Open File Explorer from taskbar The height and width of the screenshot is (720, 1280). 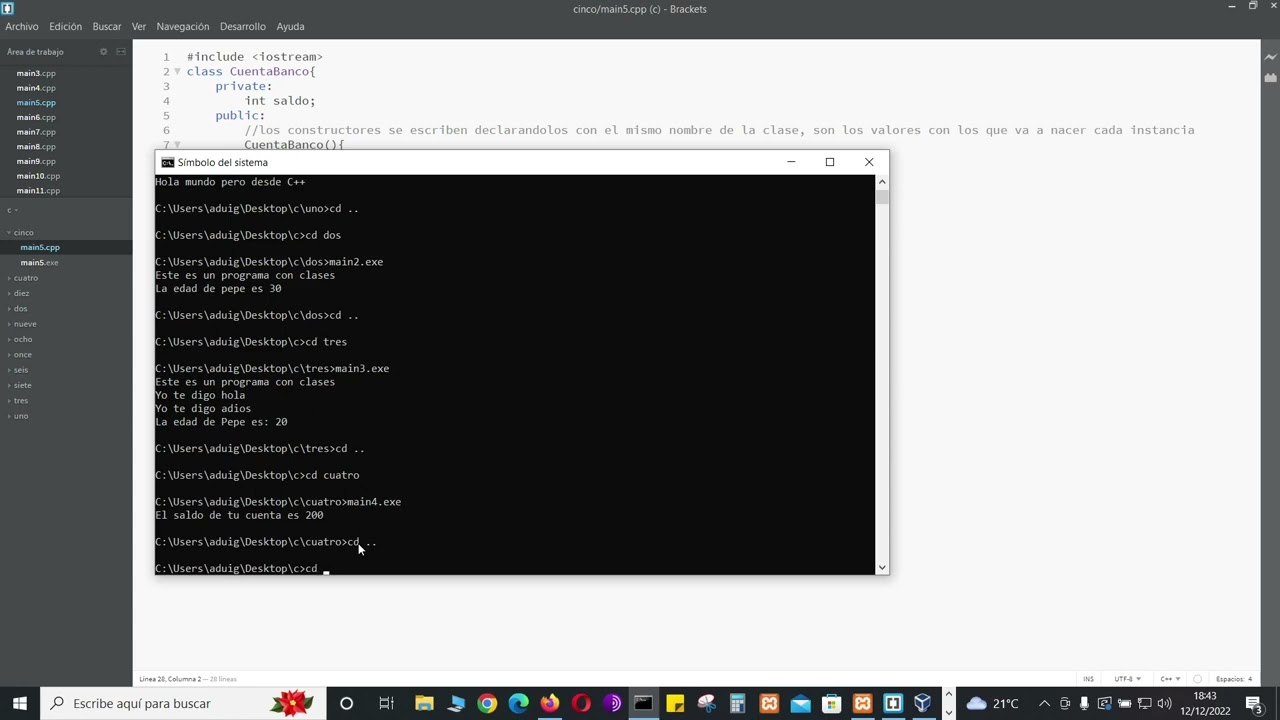click(x=424, y=703)
